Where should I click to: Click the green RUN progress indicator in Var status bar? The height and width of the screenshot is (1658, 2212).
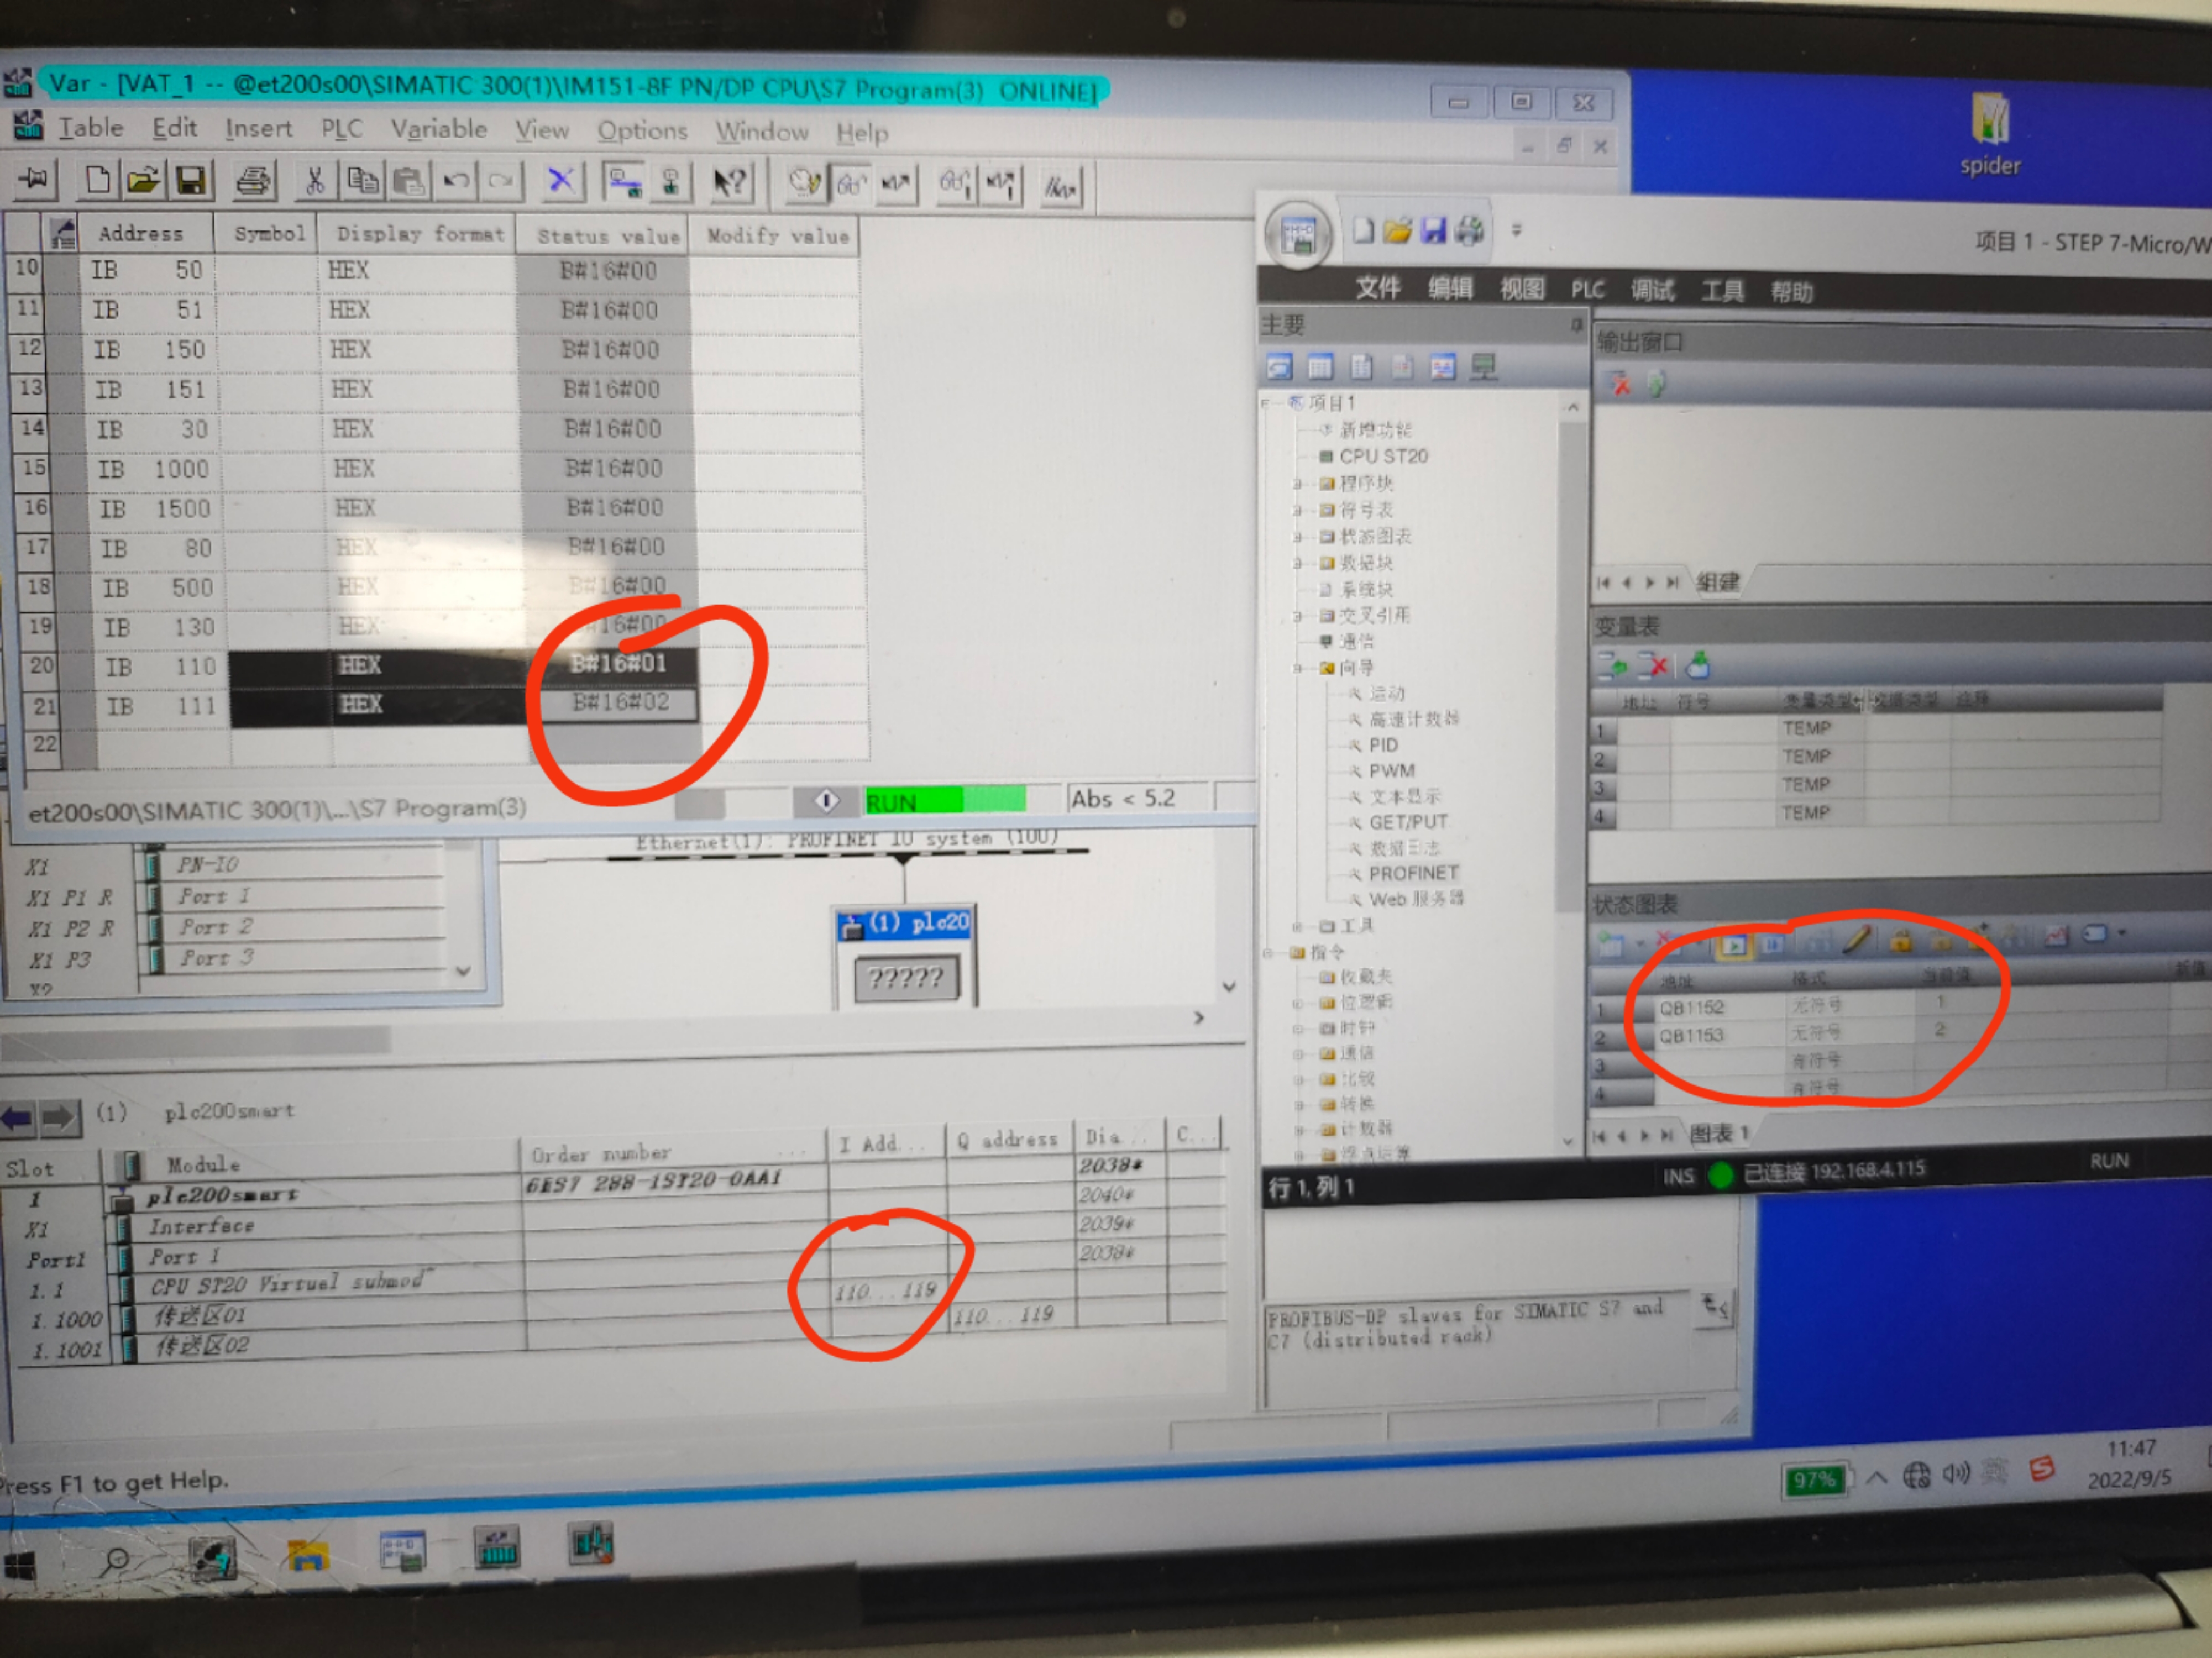click(x=944, y=800)
